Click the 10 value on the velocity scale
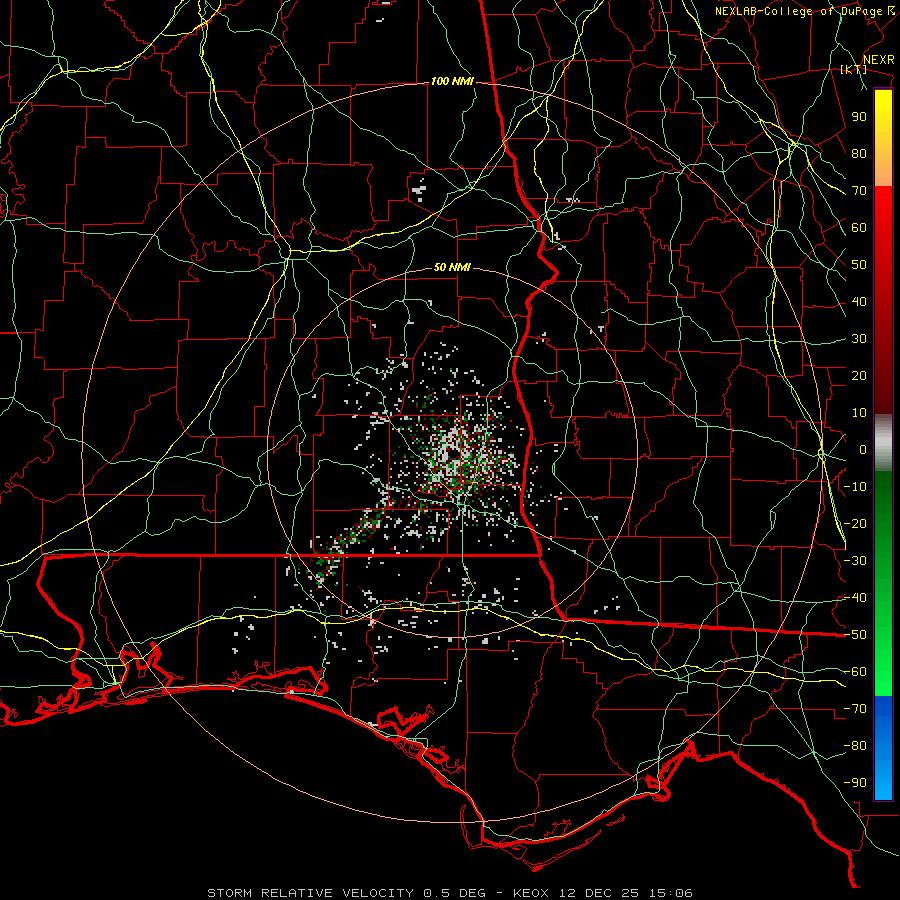The image size is (900, 900). [x=859, y=413]
